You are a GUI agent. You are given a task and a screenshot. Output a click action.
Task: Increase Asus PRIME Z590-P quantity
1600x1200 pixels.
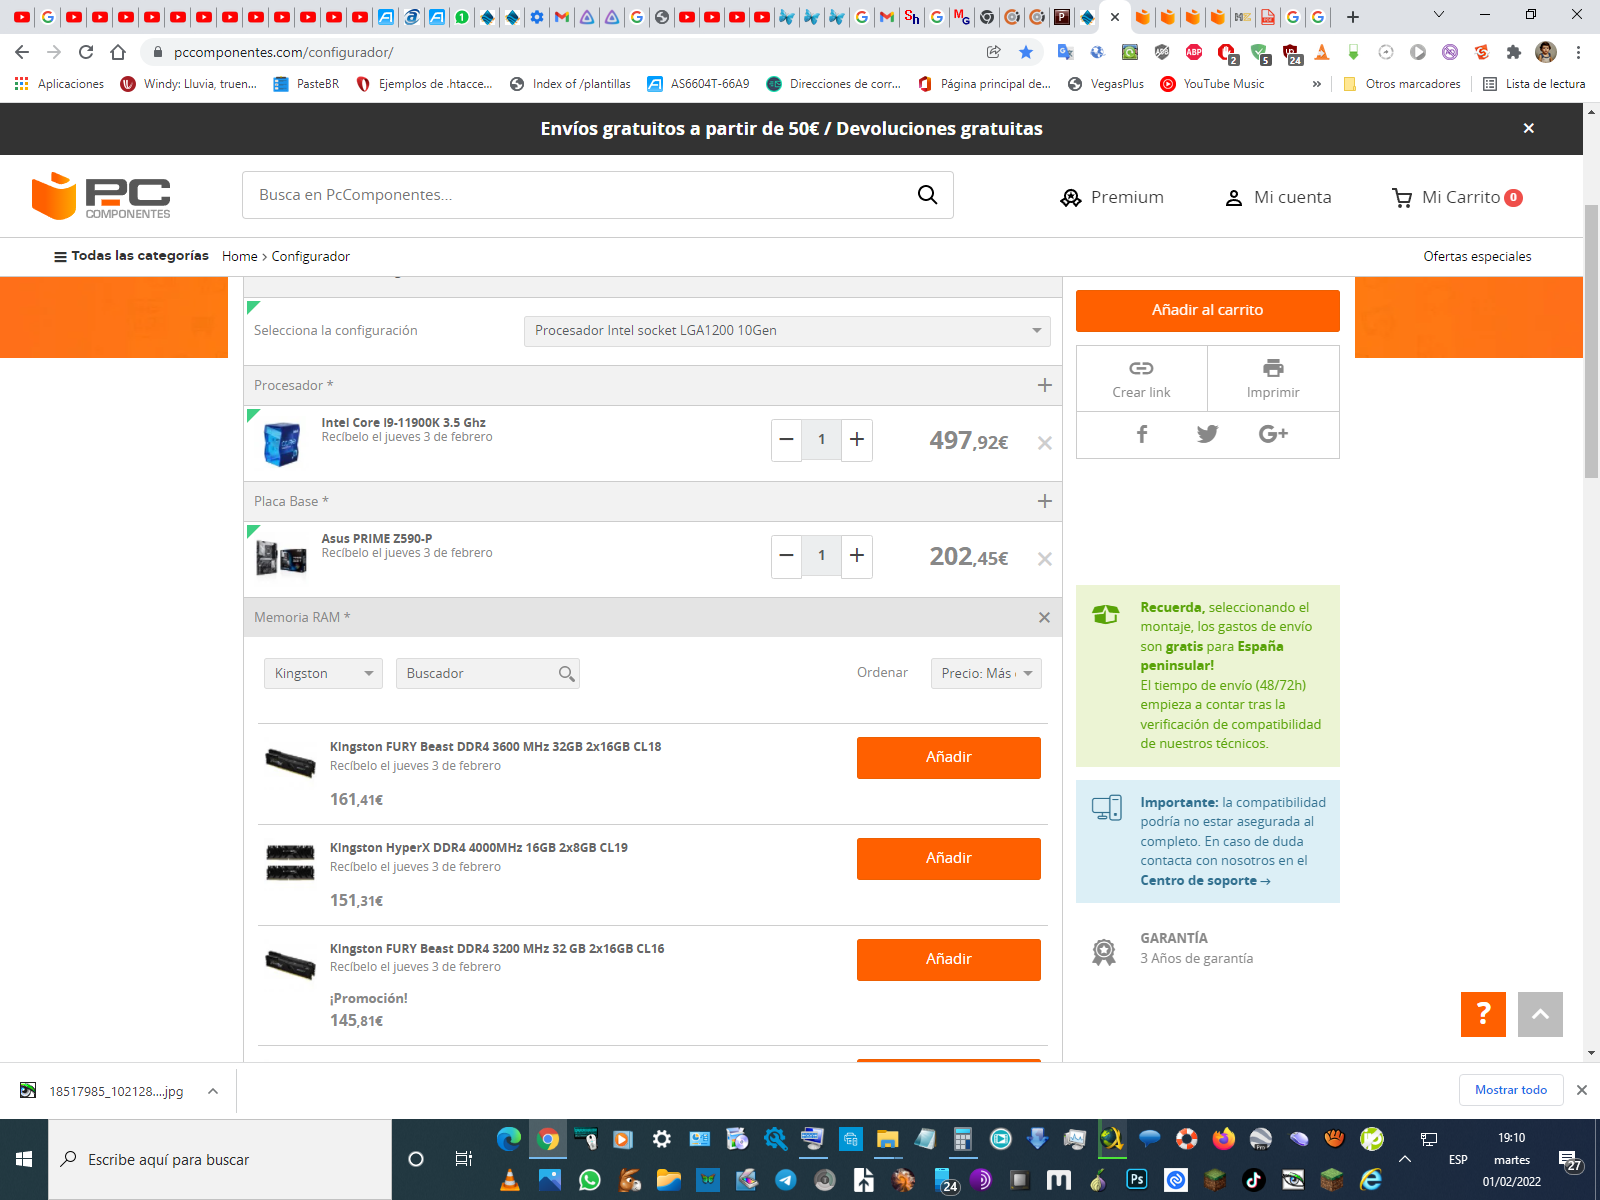(x=857, y=556)
